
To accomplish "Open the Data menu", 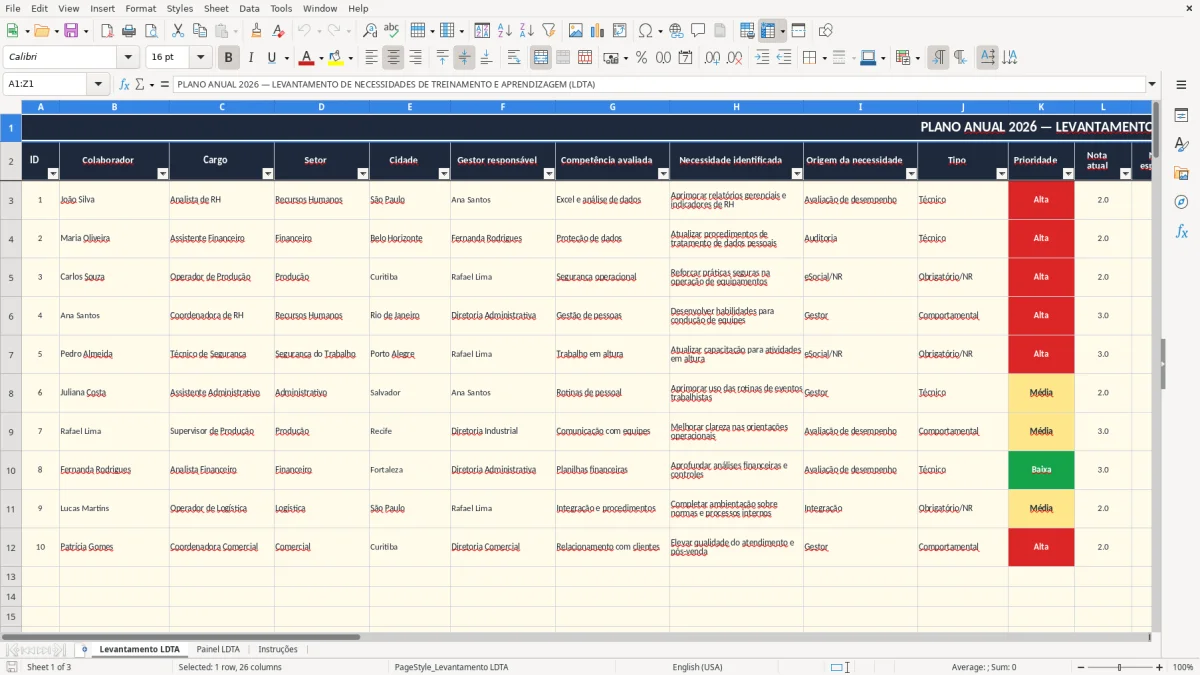I will [x=249, y=8].
